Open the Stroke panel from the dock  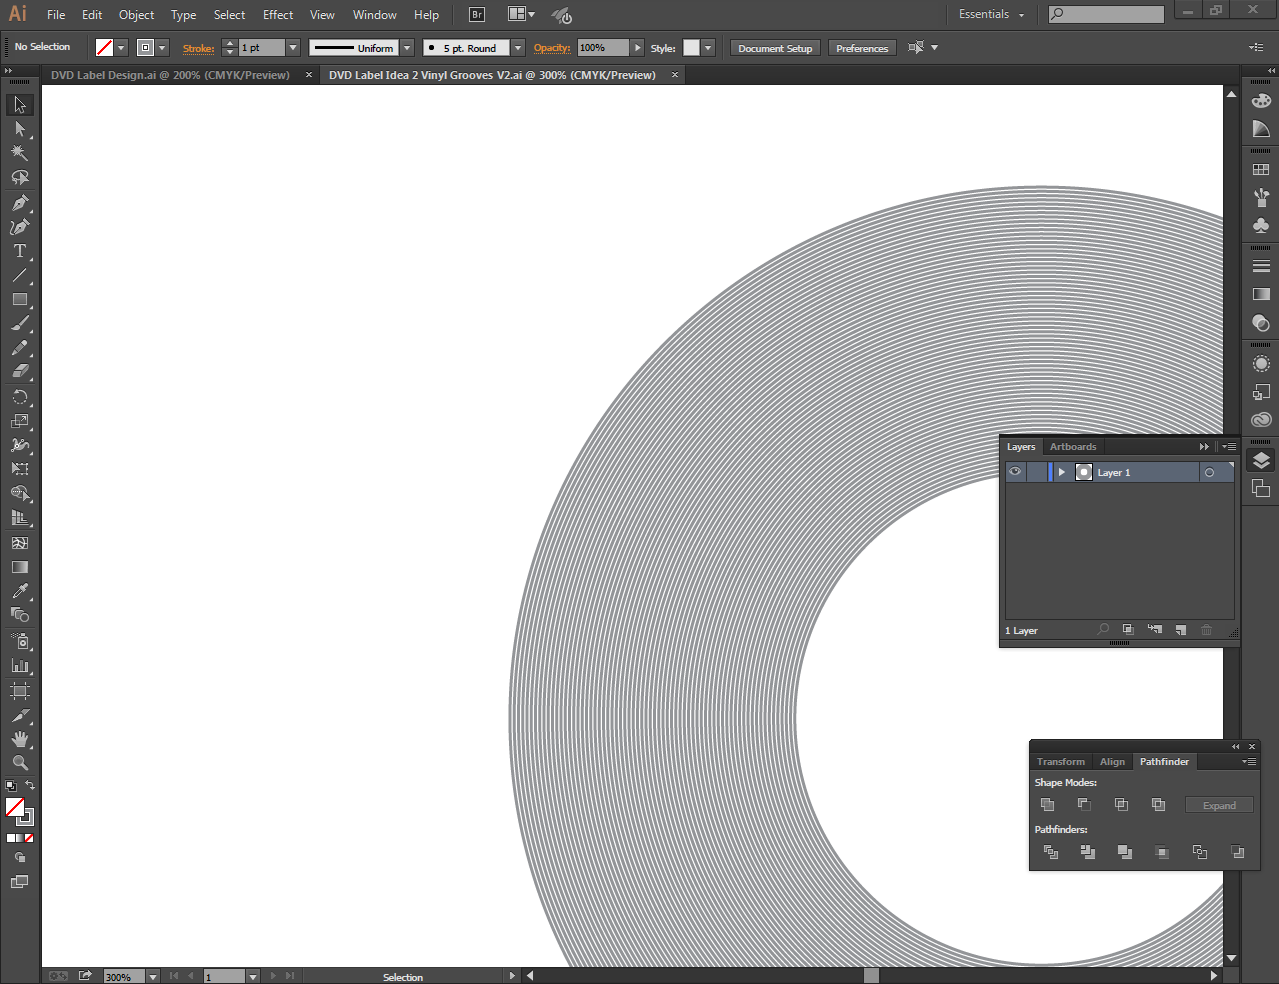tap(1261, 266)
